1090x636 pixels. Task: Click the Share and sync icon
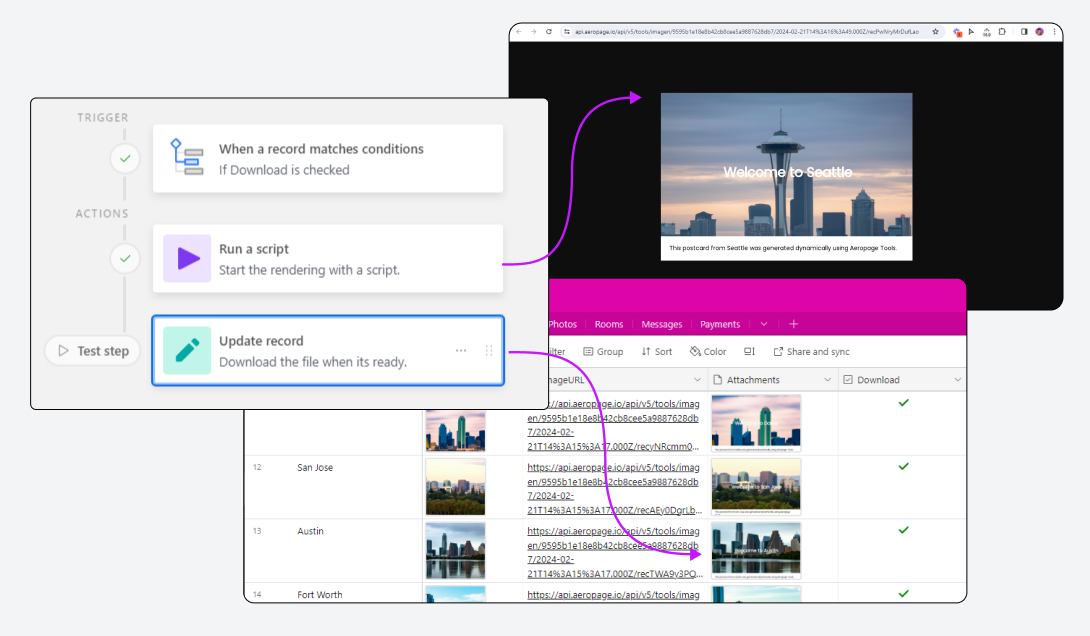point(778,352)
